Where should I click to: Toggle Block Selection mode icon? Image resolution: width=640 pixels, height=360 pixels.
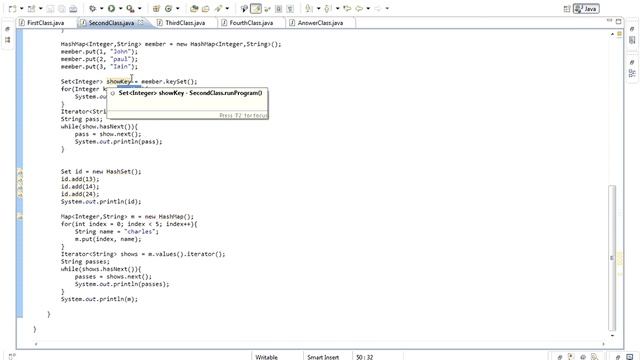(278, 9)
